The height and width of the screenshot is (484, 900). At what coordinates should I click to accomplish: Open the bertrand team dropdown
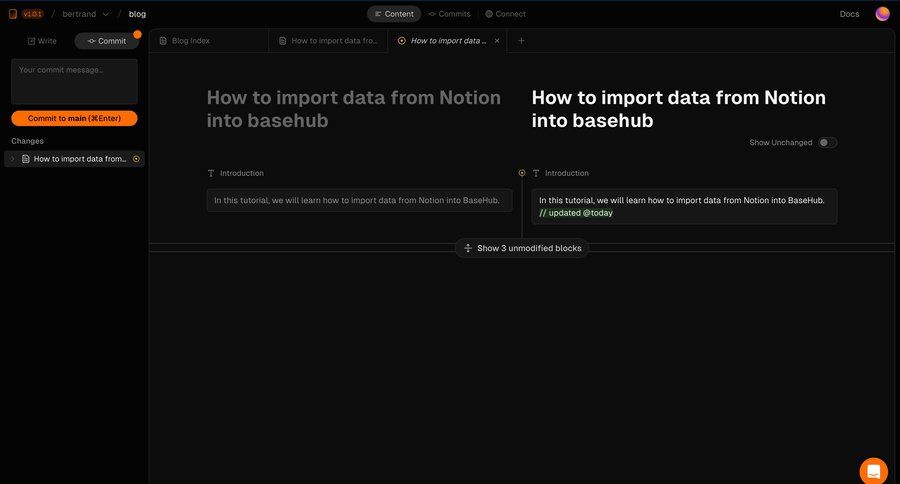85,14
